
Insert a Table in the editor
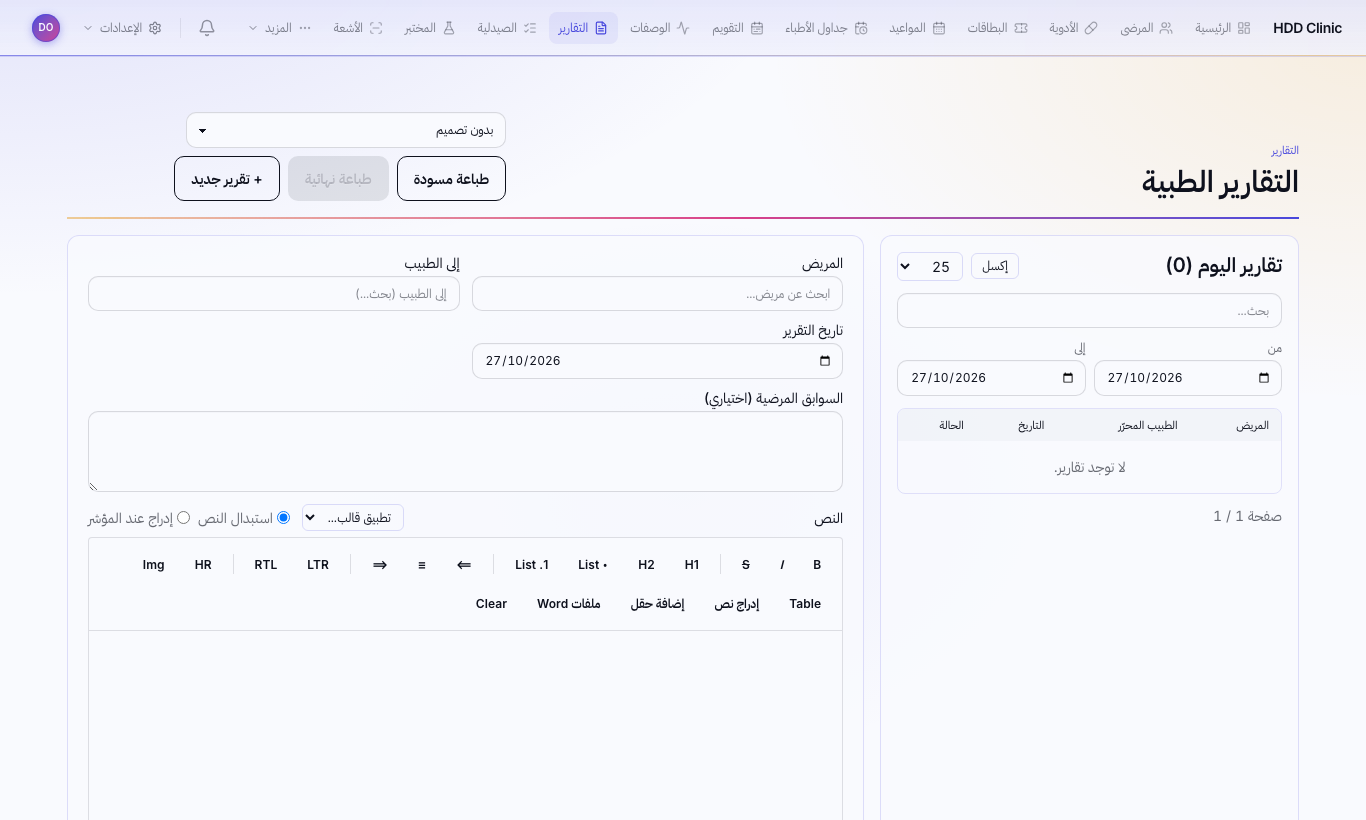[x=805, y=604]
